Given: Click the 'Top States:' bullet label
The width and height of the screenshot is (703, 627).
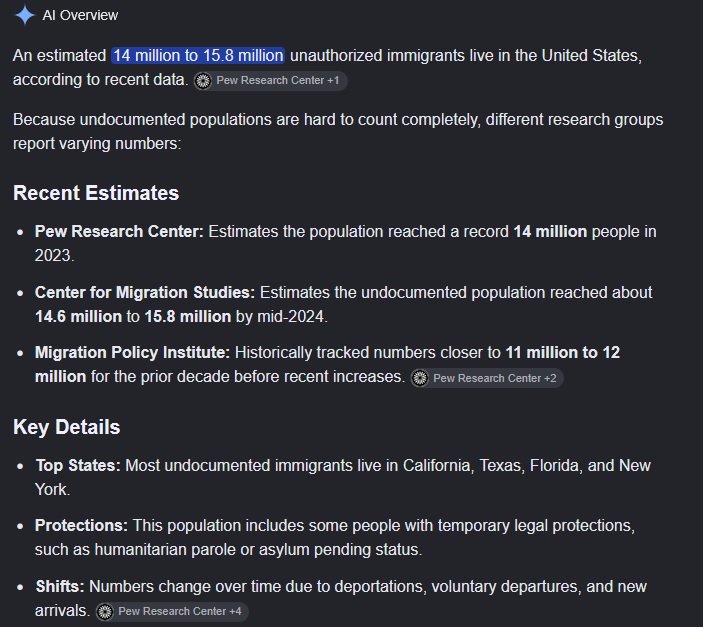Looking at the screenshot, I should pos(78,466).
